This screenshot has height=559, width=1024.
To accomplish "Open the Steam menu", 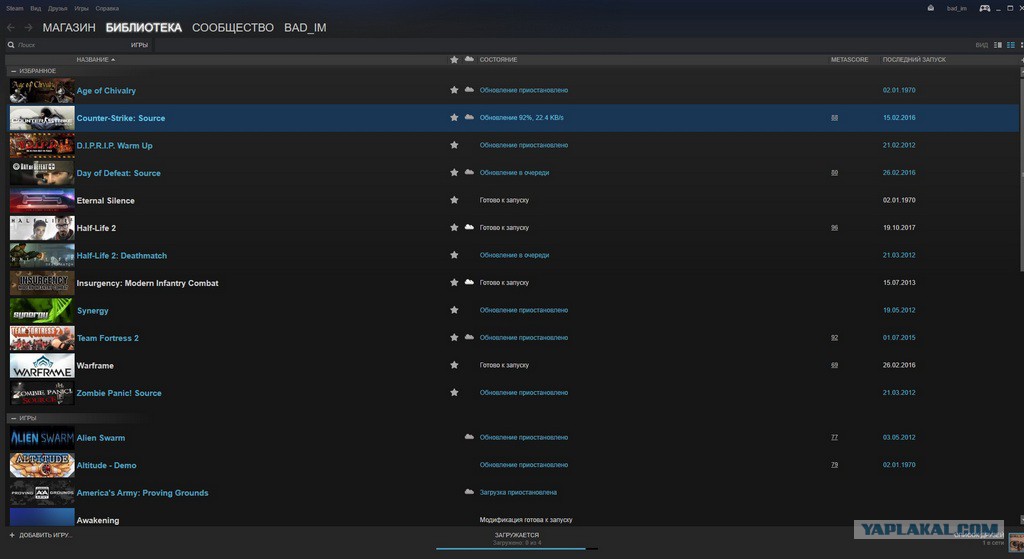I will click(14, 8).
